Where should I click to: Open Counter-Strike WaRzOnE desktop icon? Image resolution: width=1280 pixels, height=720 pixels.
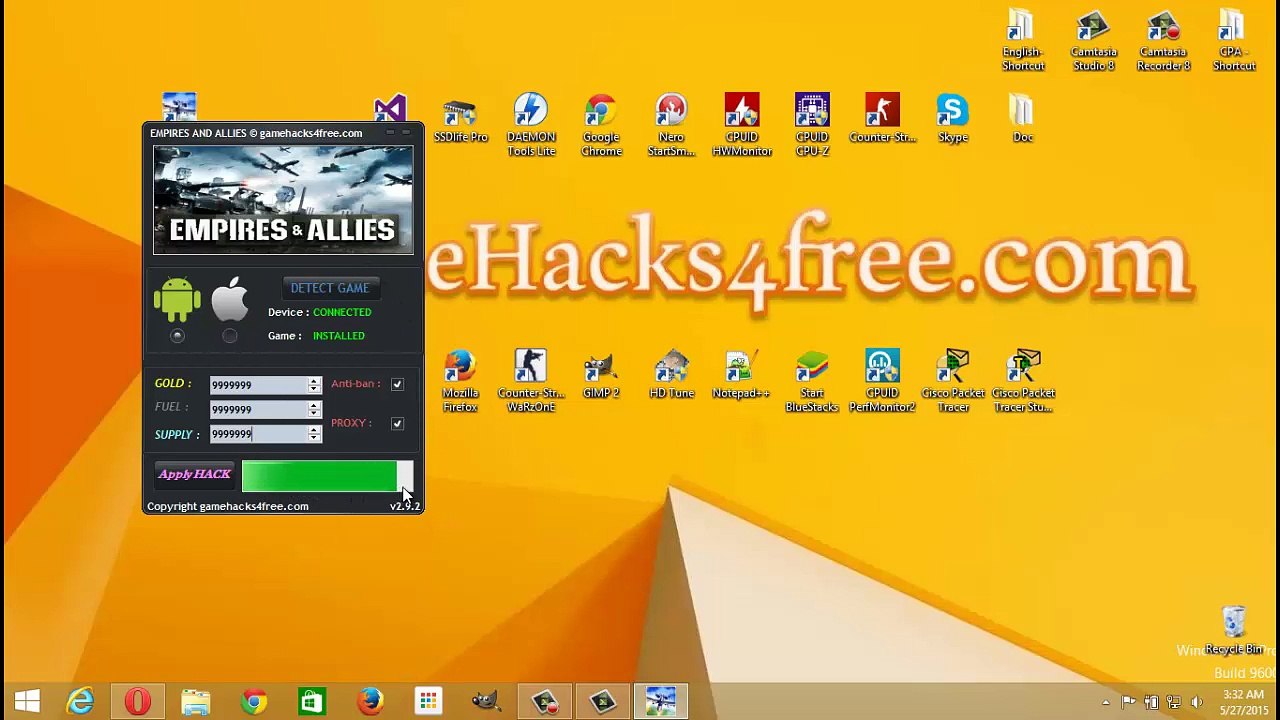point(531,381)
